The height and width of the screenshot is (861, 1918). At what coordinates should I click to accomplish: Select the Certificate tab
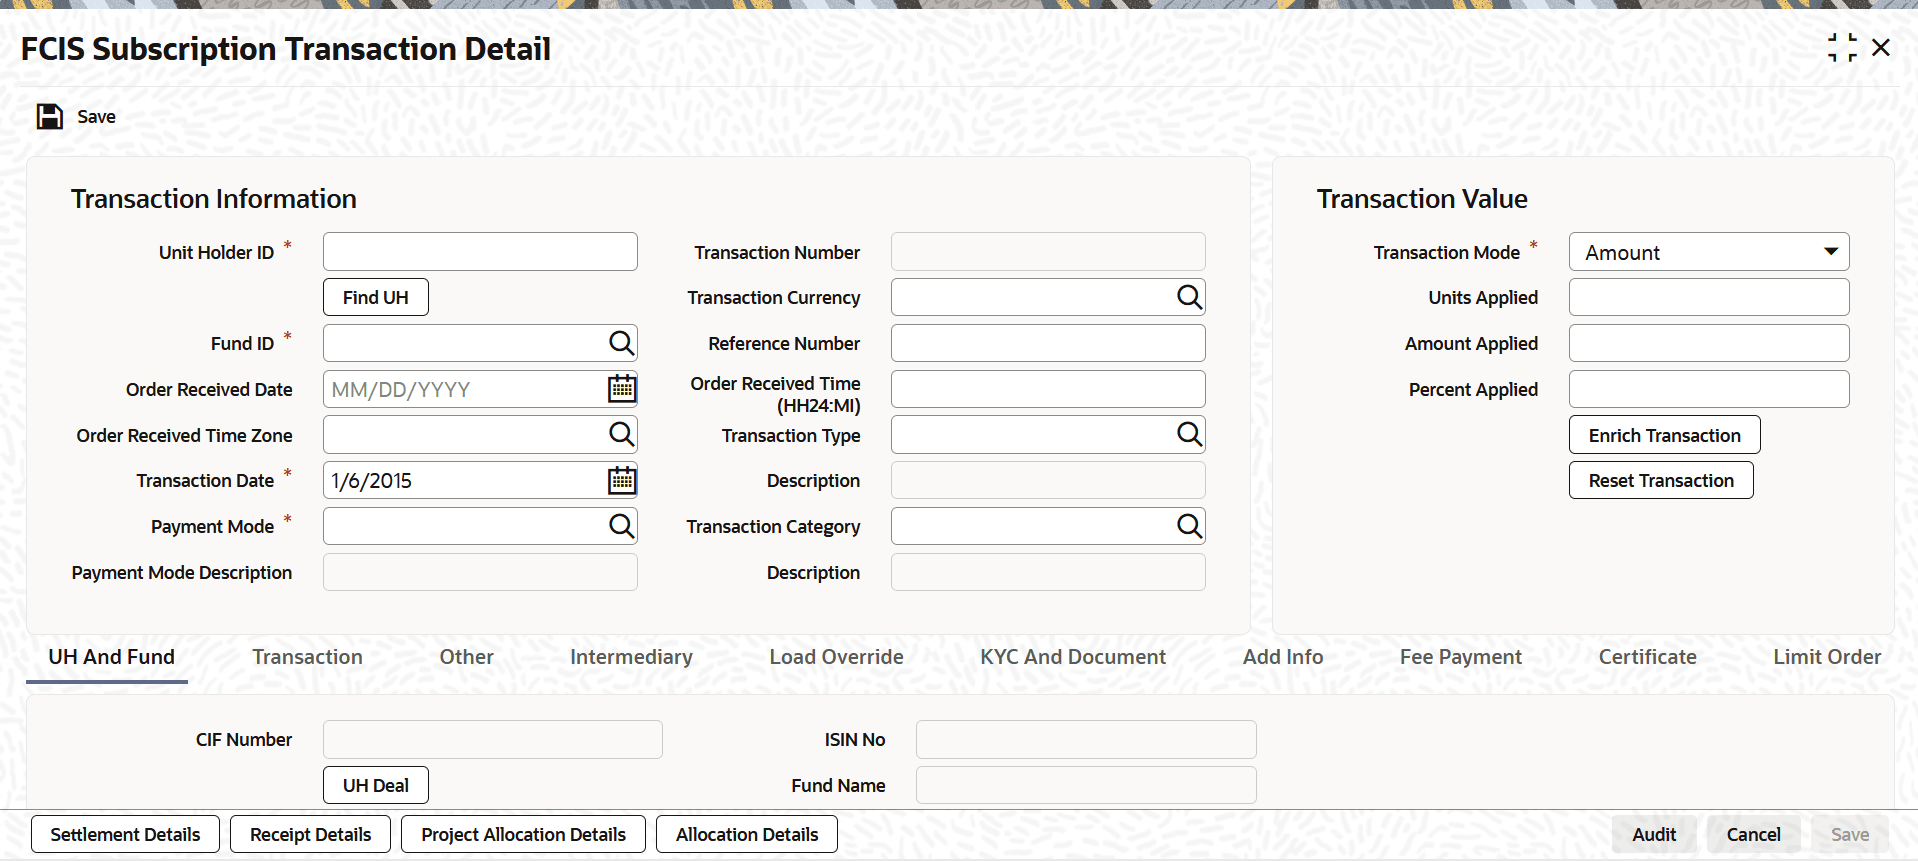(1647, 657)
